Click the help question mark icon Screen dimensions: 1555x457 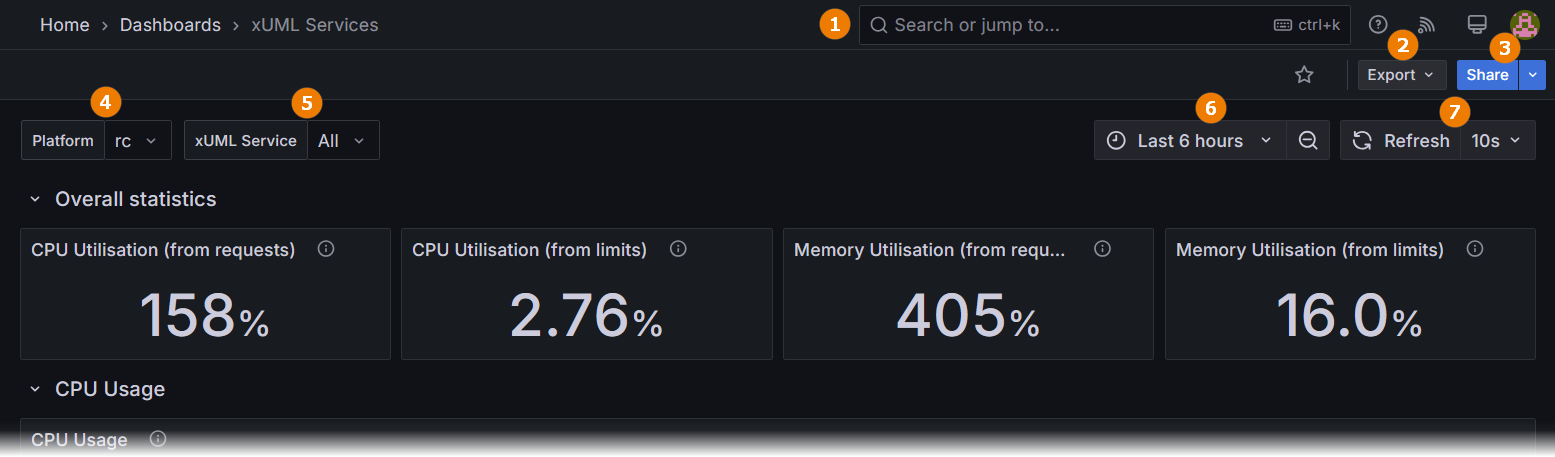1378,25
